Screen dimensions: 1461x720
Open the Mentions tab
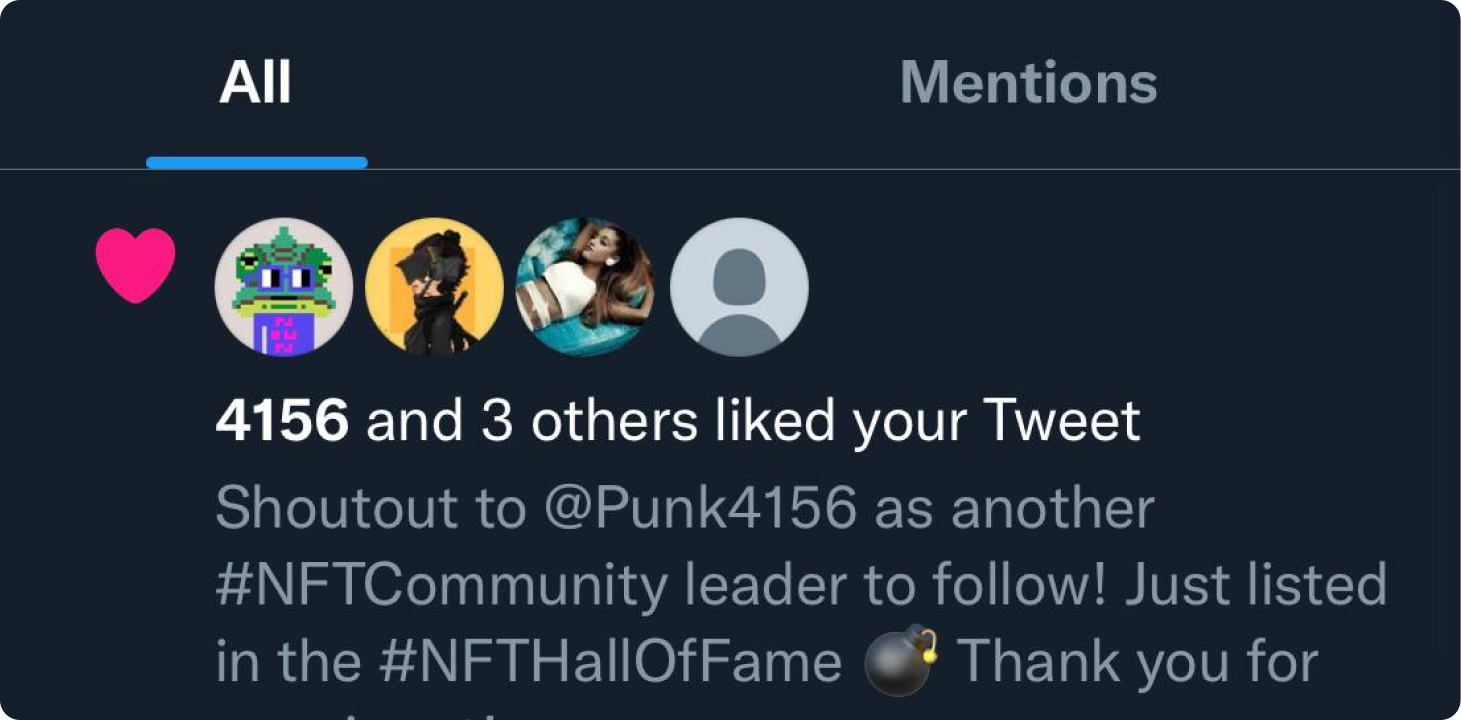(1029, 83)
